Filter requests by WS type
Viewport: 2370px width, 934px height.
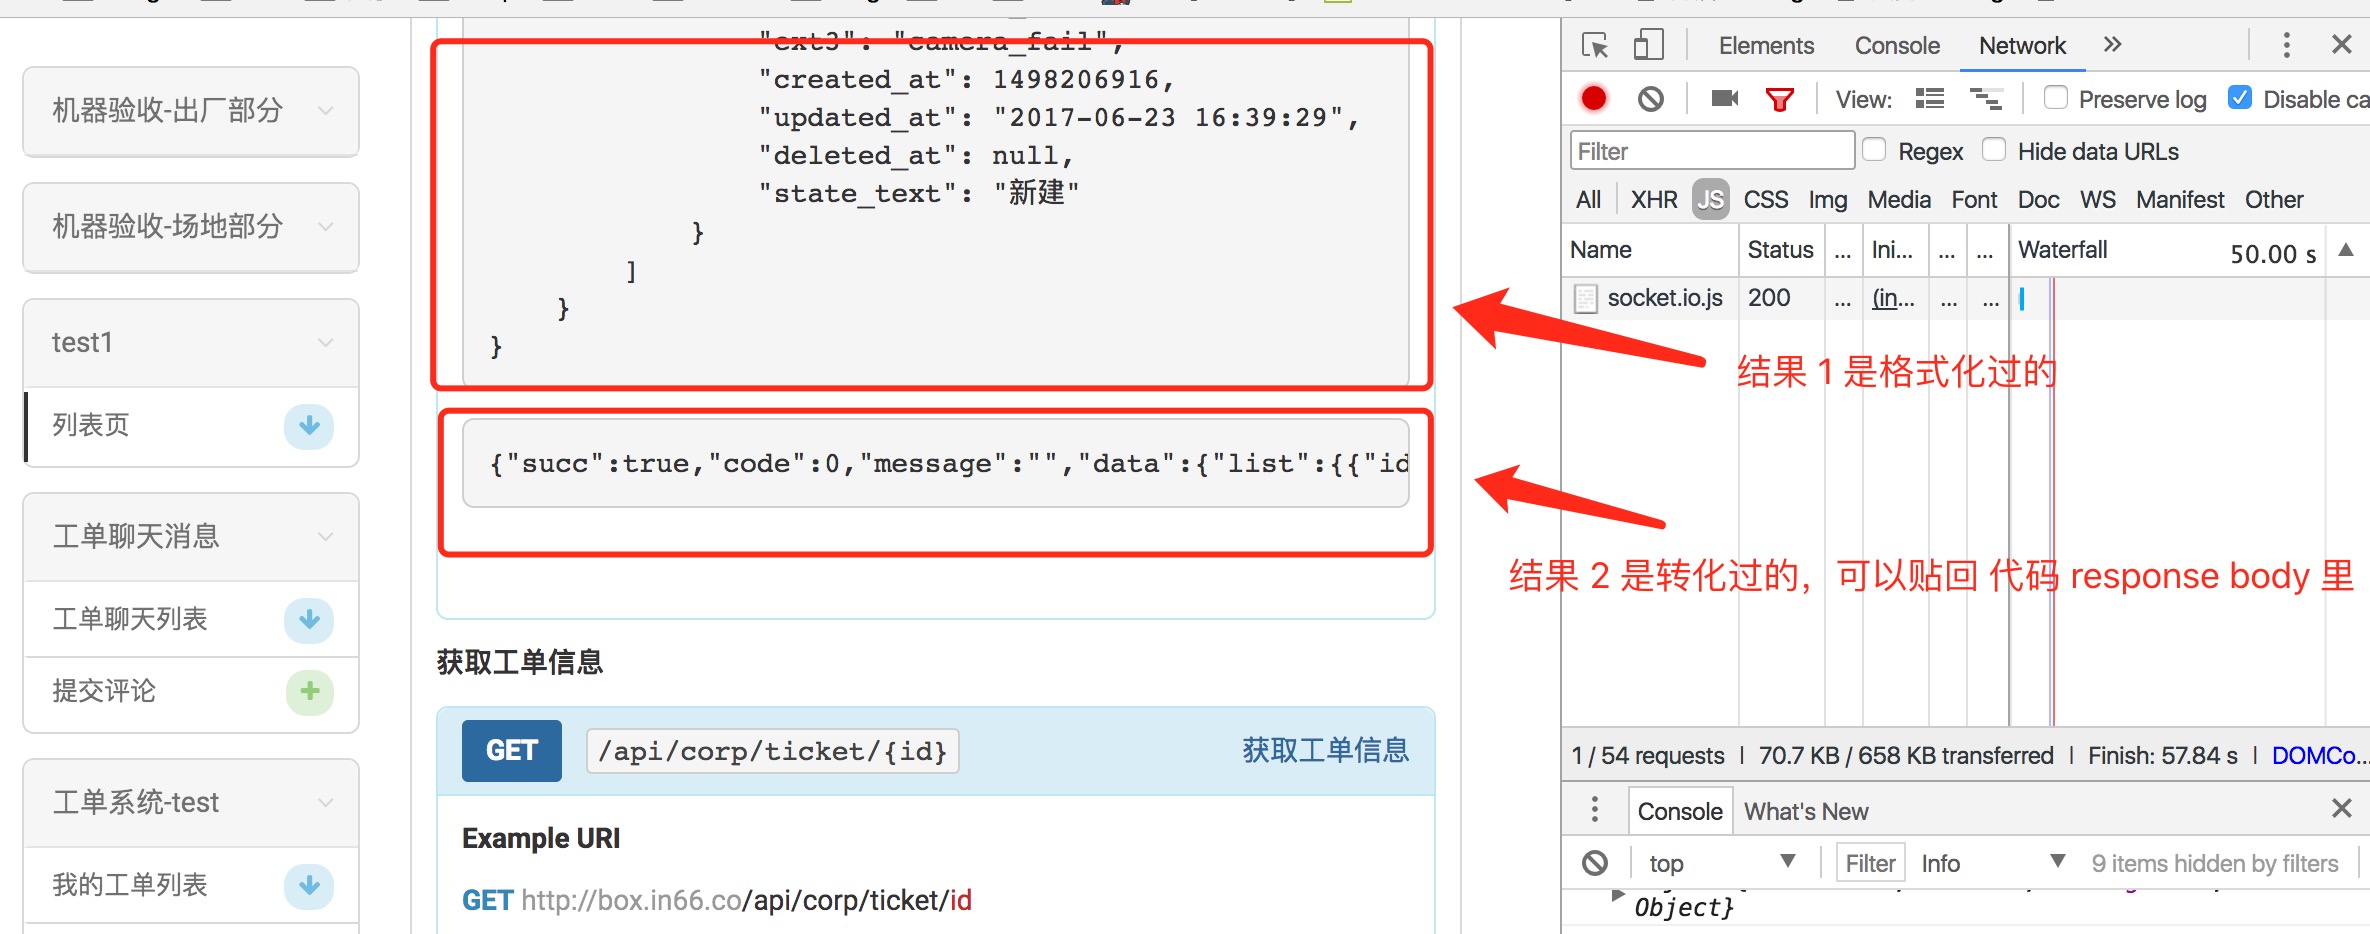tap(2098, 200)
